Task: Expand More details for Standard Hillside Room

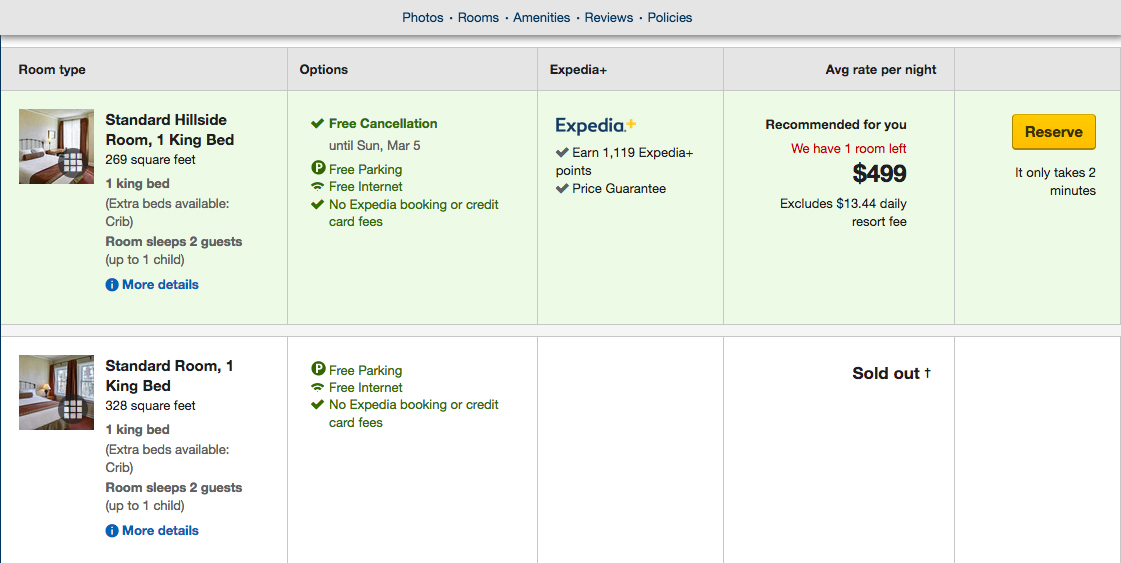Action: (160, 285)
